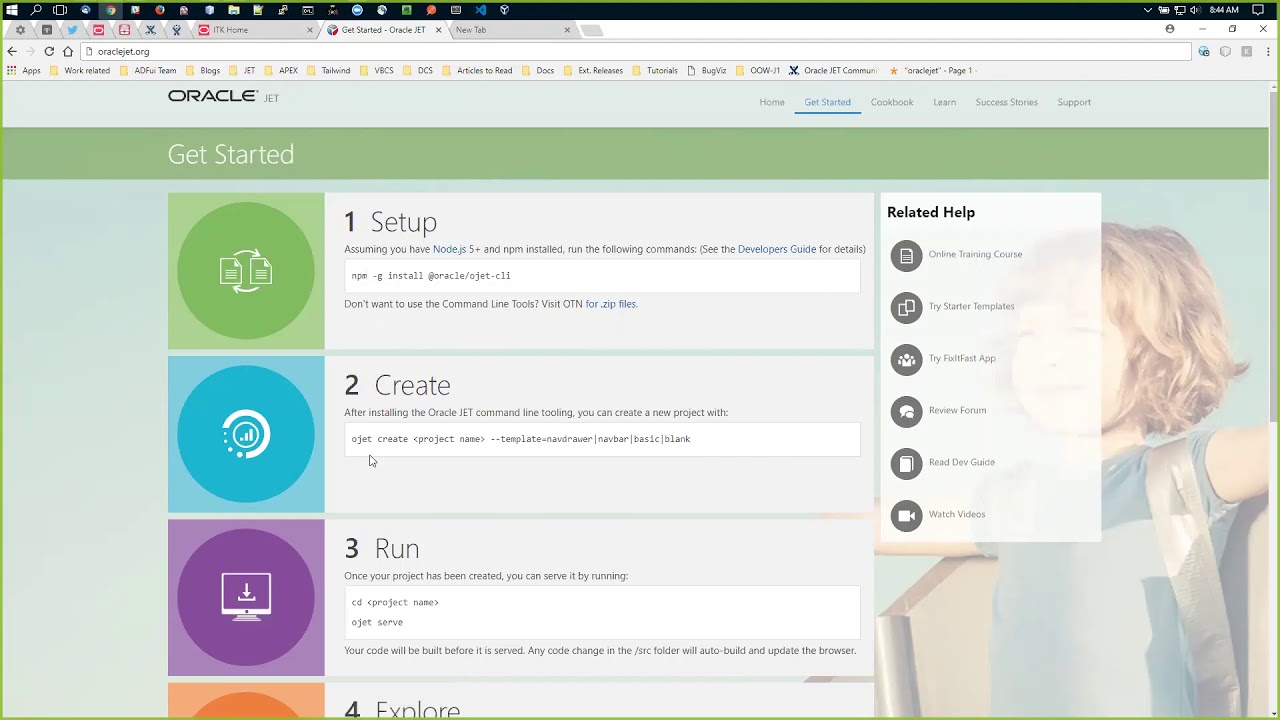Open the APEX bookmarks folder
Screen dimensions: 1280x720
point(280,71)
